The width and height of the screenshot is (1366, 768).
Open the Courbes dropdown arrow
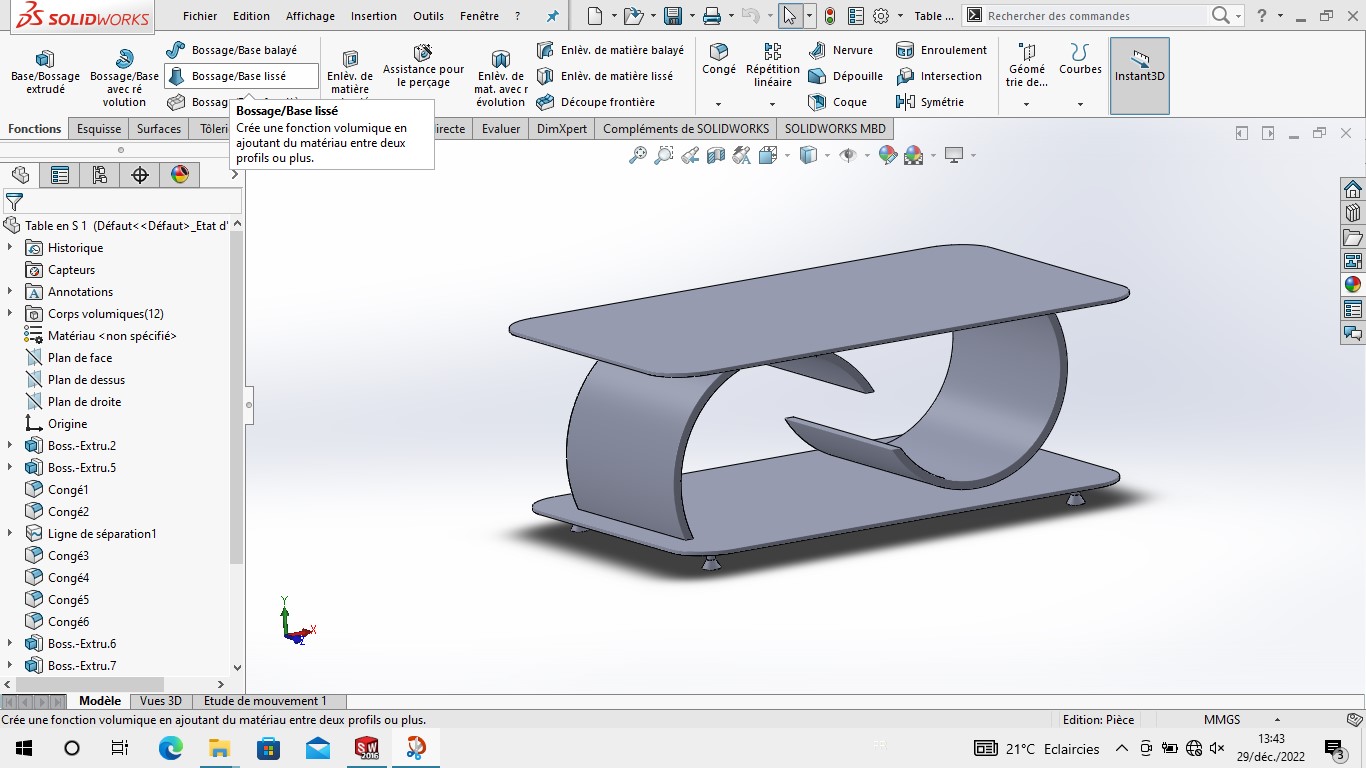pyautogui.click(x=1080, y=104)
